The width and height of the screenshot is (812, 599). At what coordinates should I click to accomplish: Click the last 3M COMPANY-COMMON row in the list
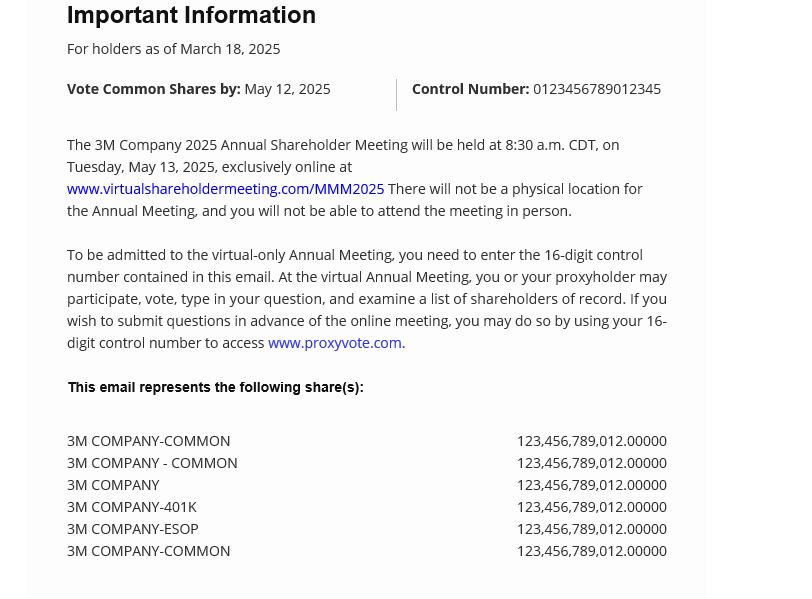pyautogui.click(x=148, y=551)
